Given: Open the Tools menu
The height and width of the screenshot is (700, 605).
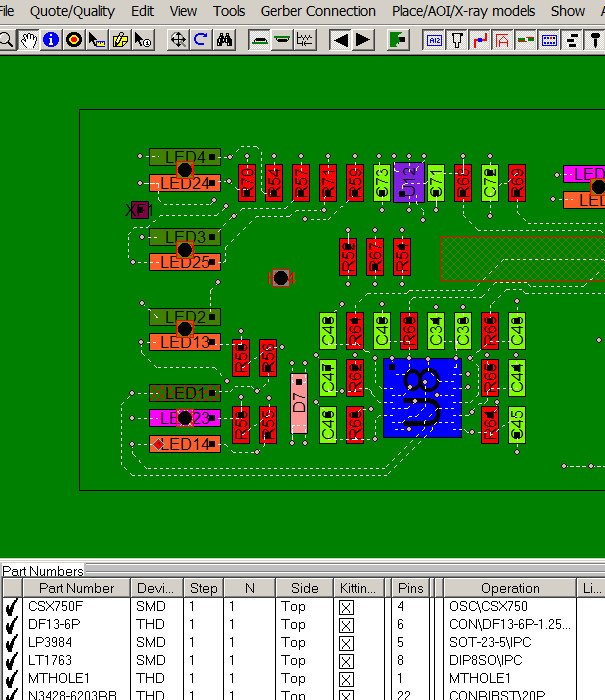Looking at the screenshot, I should [x=229, y=11].
